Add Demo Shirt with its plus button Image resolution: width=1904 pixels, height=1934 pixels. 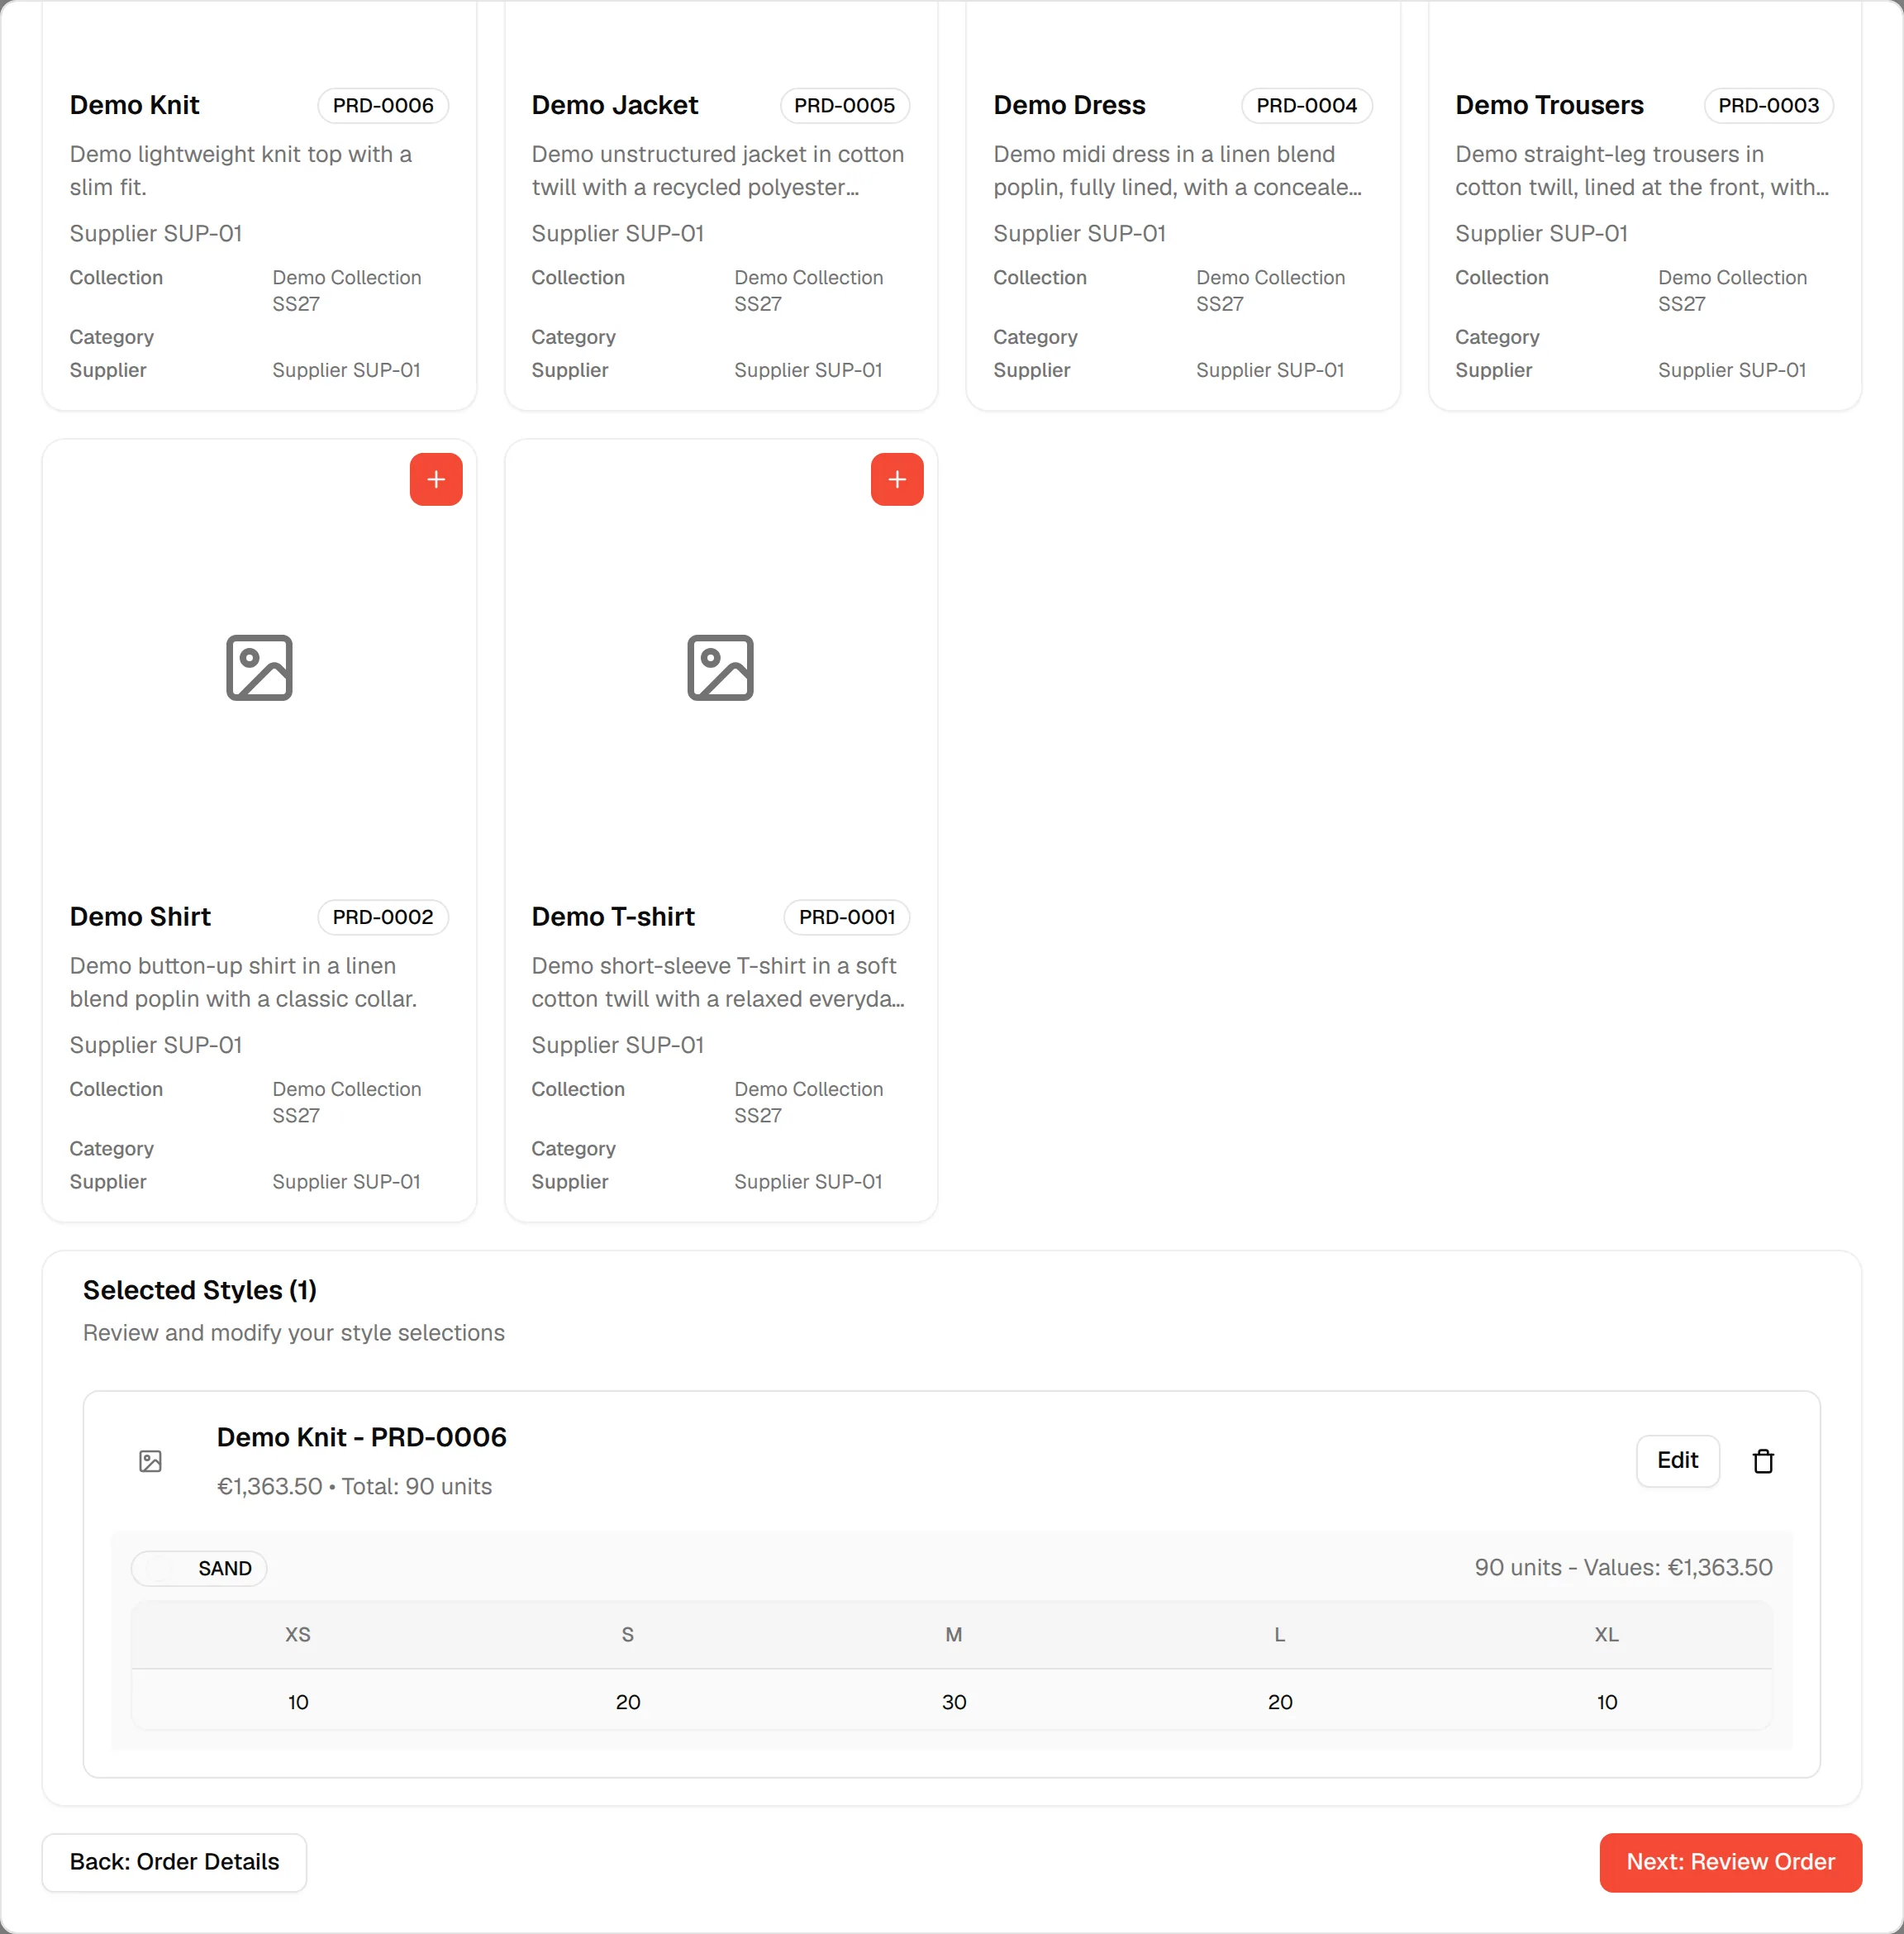pos(436,479)
